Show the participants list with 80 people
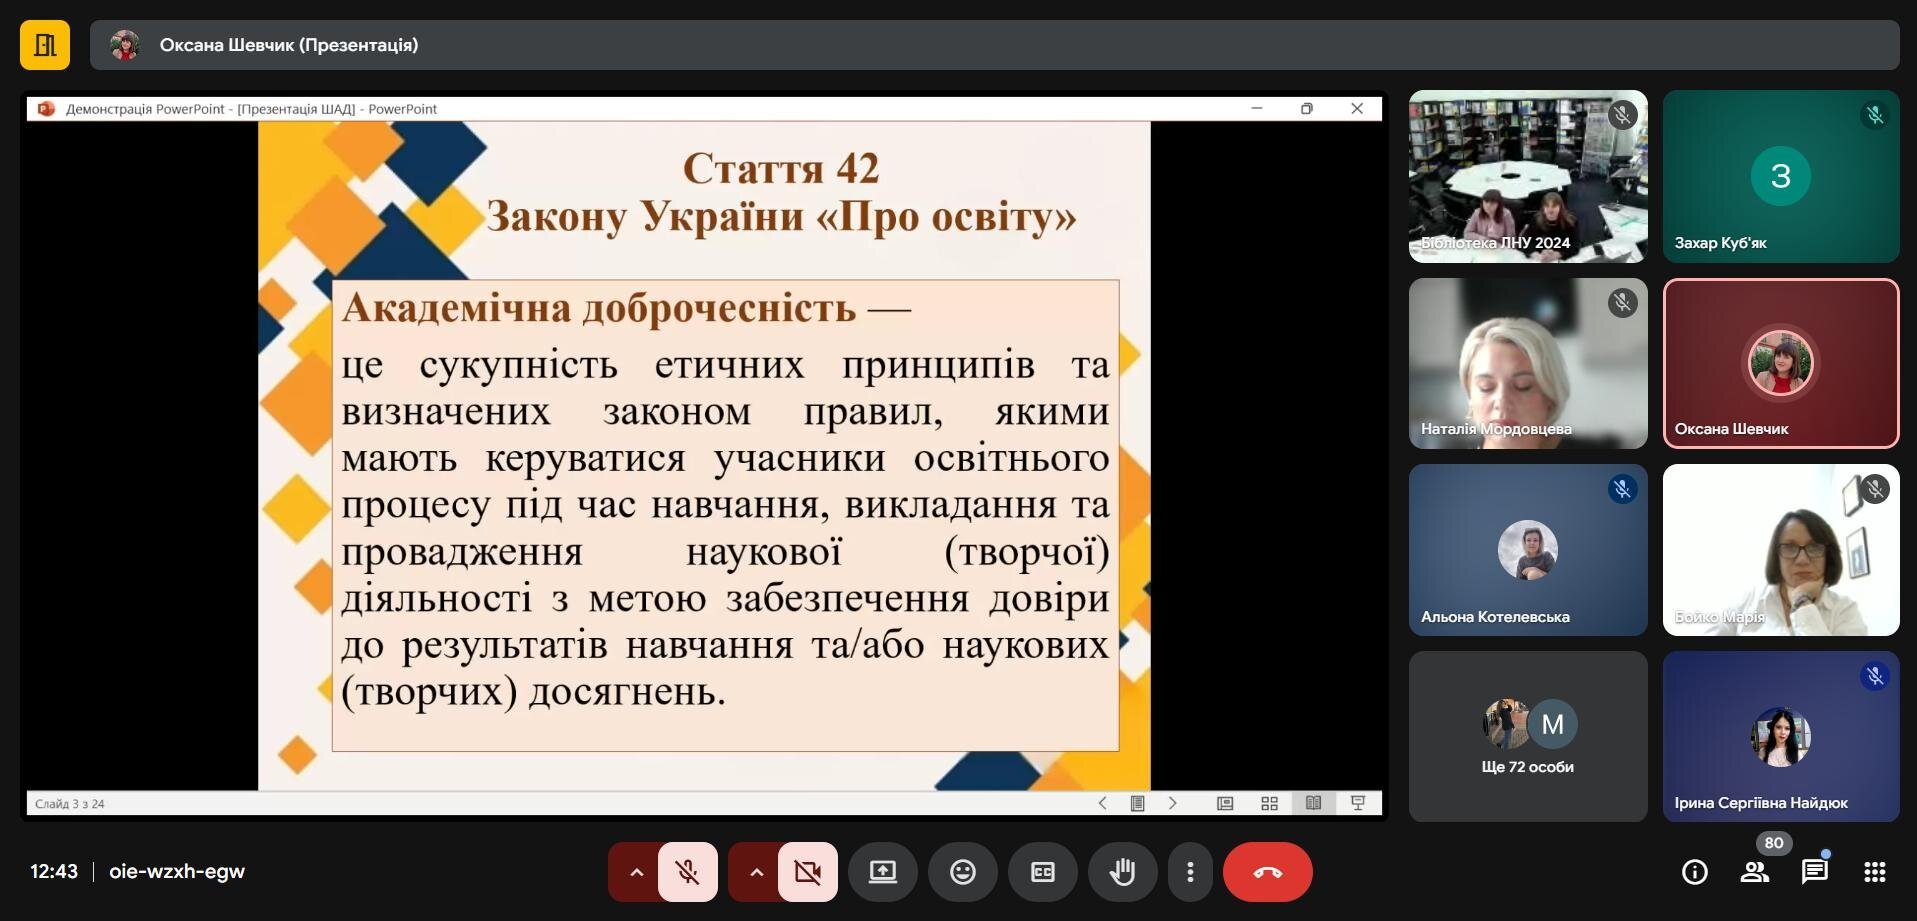Viewport: 1917px width, 921px height. (x=1755, y=872)
